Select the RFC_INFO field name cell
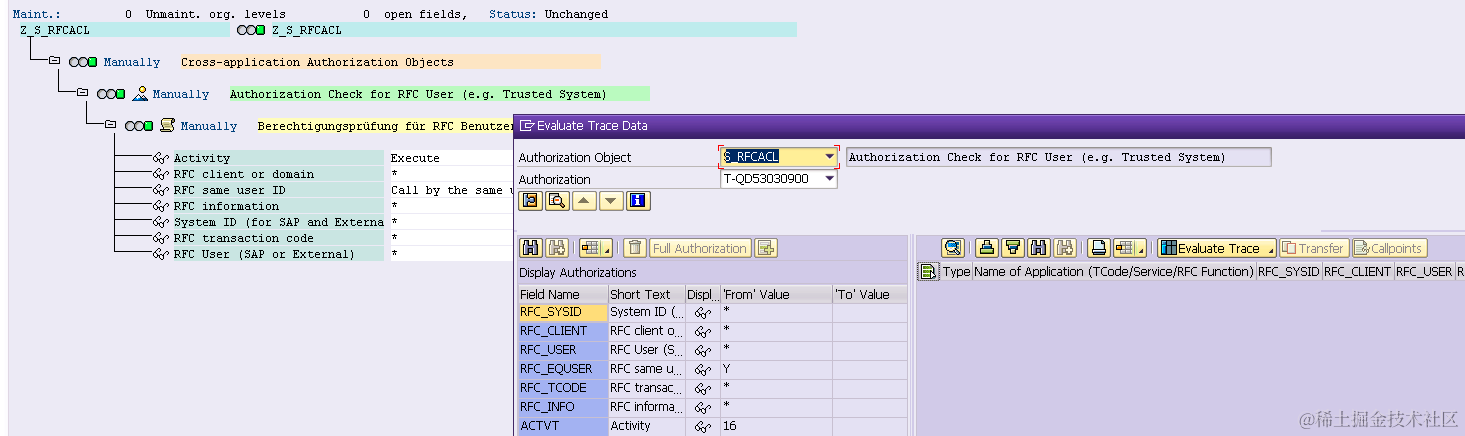Screen dimensions: 1465x436 [x=563, y=407]
